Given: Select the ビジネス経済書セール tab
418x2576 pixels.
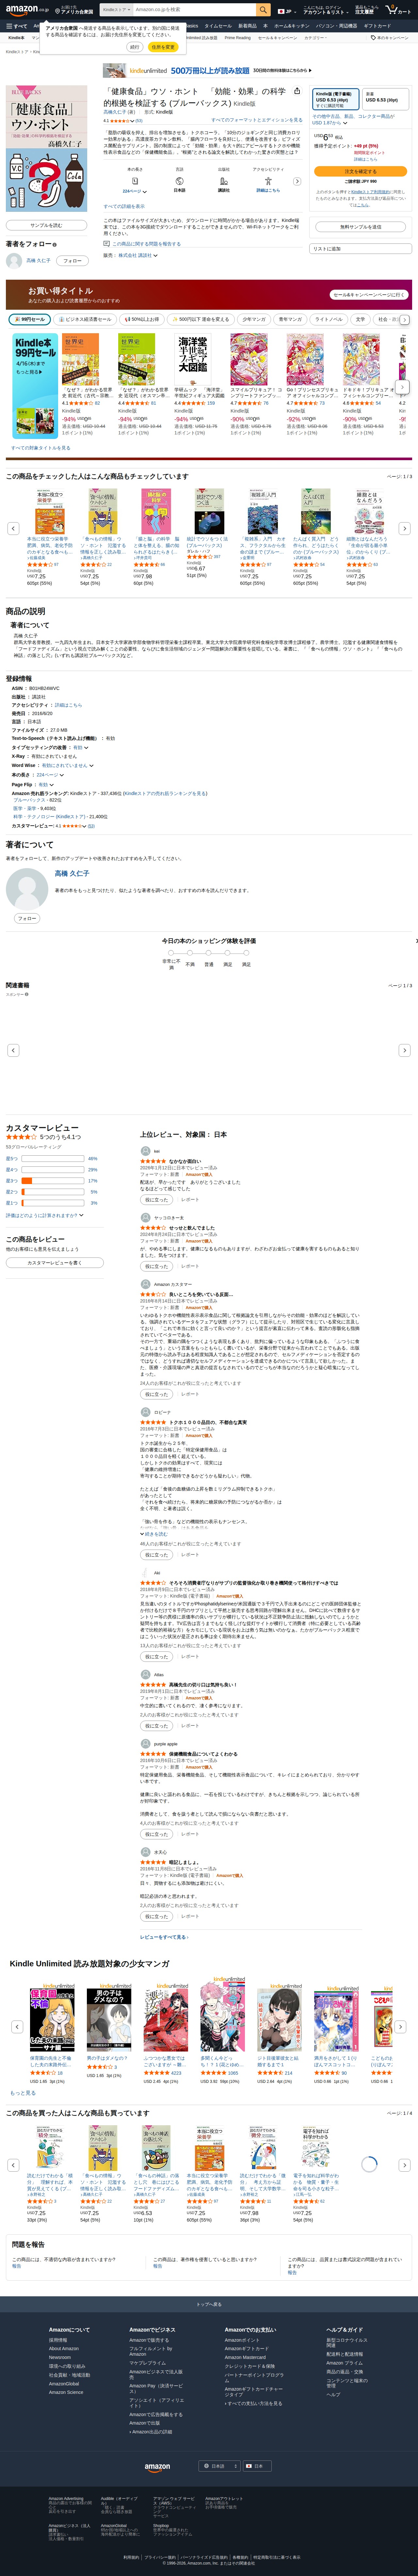Looking at the screenshot, I should click(x=86, y=319).
